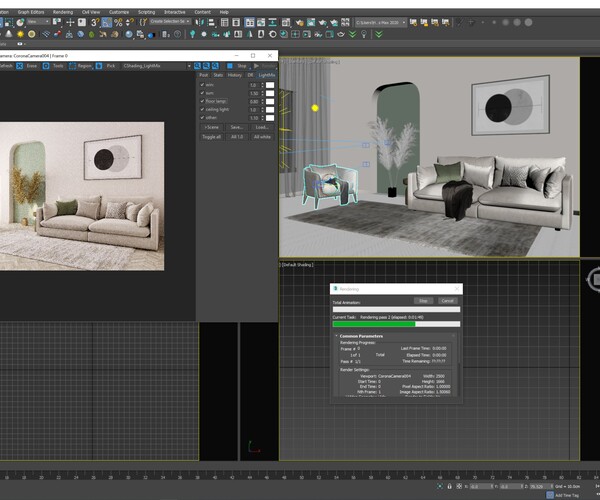Click the Render Production teapot icon
This screenshot has width=600, height=500.
click(x=322, y=23)
